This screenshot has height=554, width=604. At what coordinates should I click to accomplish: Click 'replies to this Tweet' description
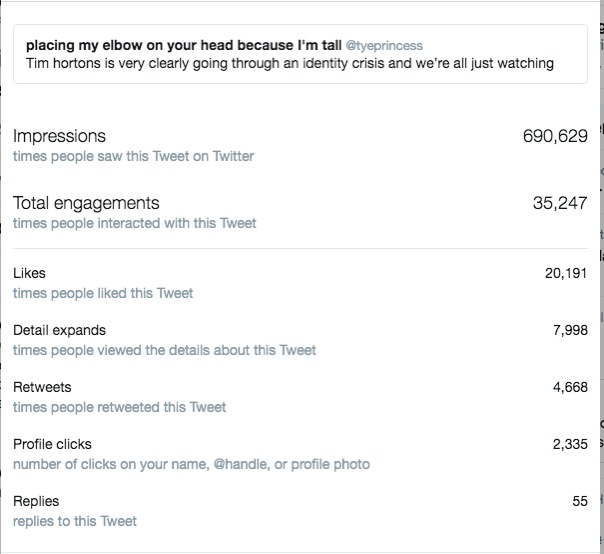(75, 521)
